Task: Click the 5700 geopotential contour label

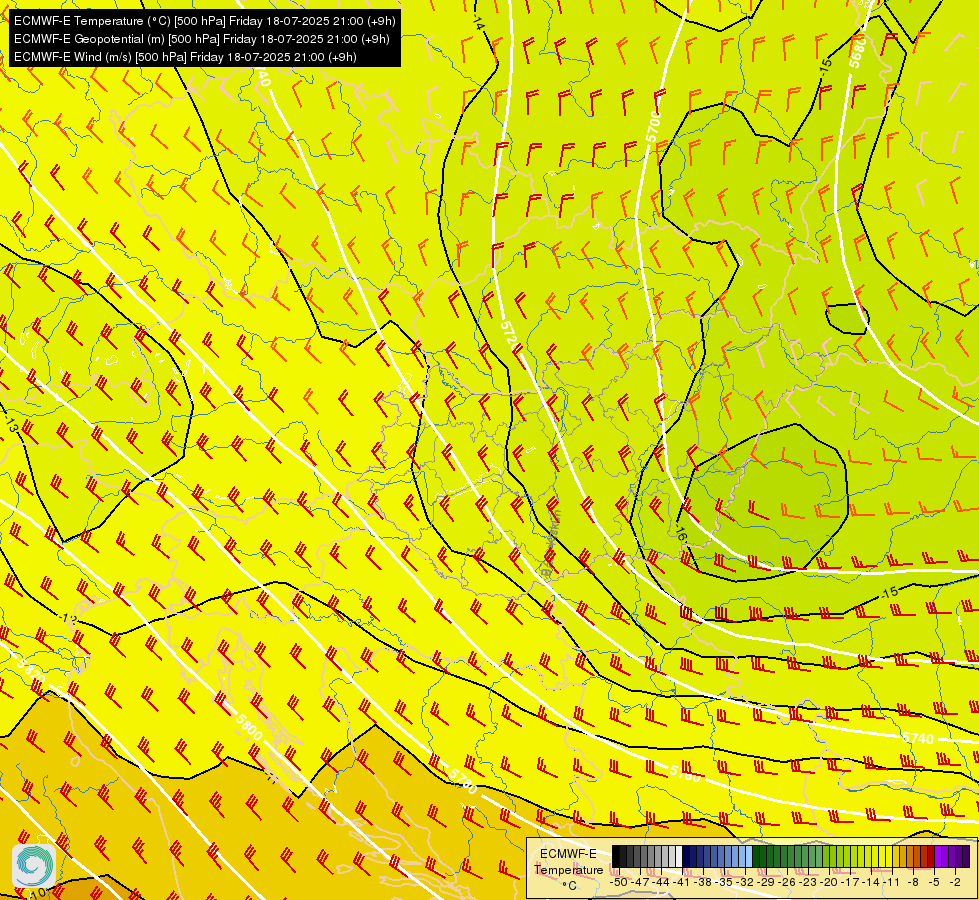Action: pos(653,127)
